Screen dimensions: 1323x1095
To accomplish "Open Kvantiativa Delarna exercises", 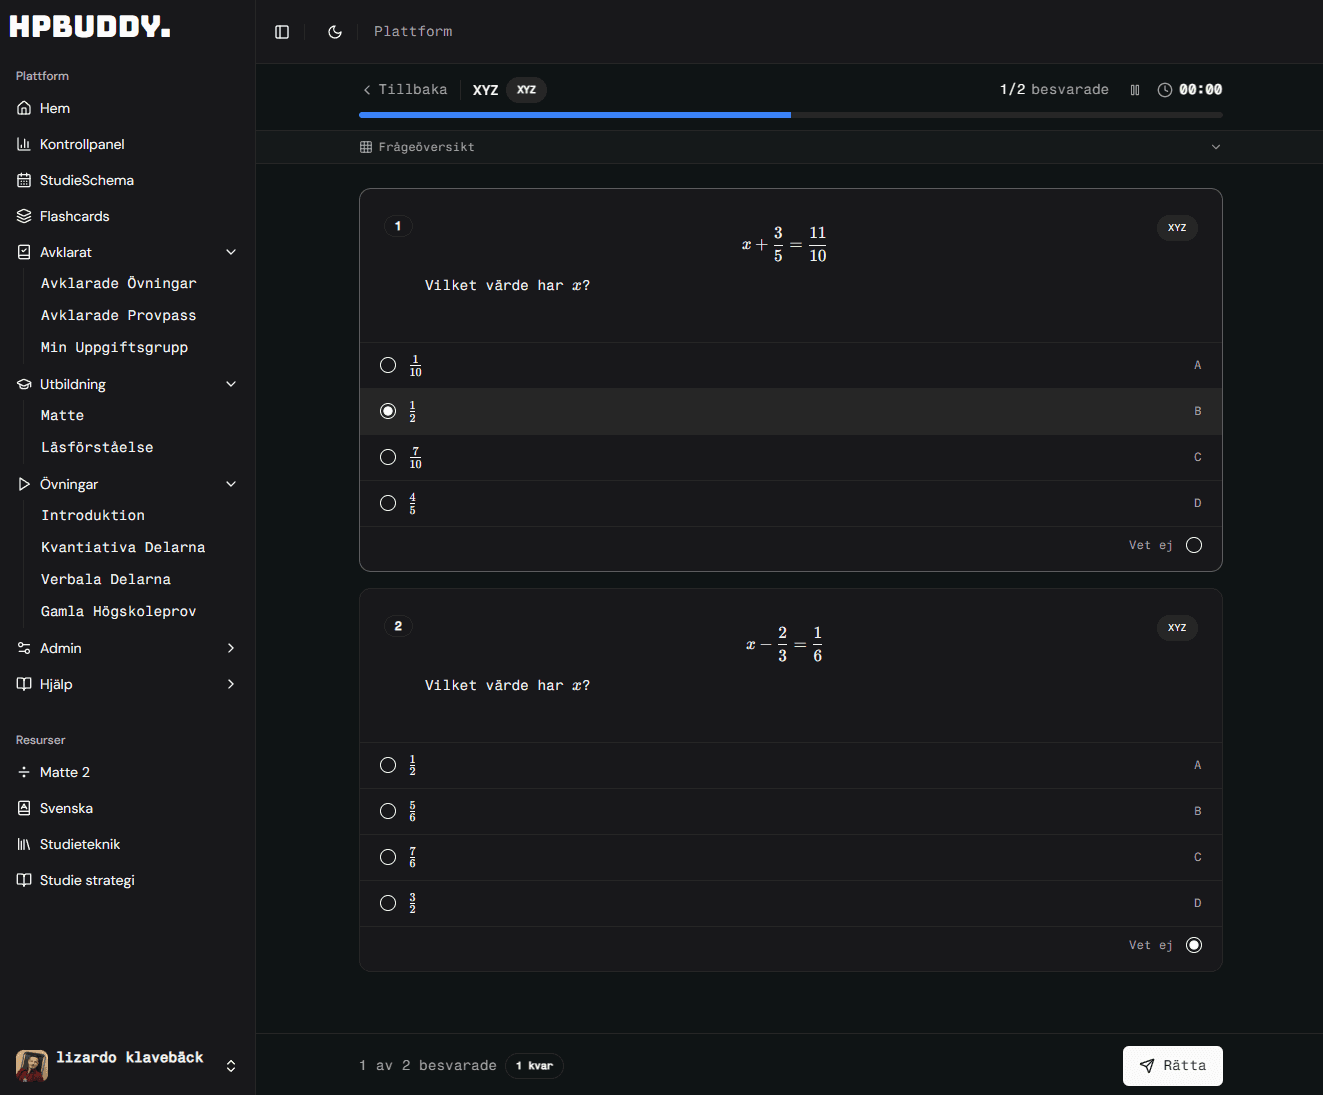I will 123,547.
